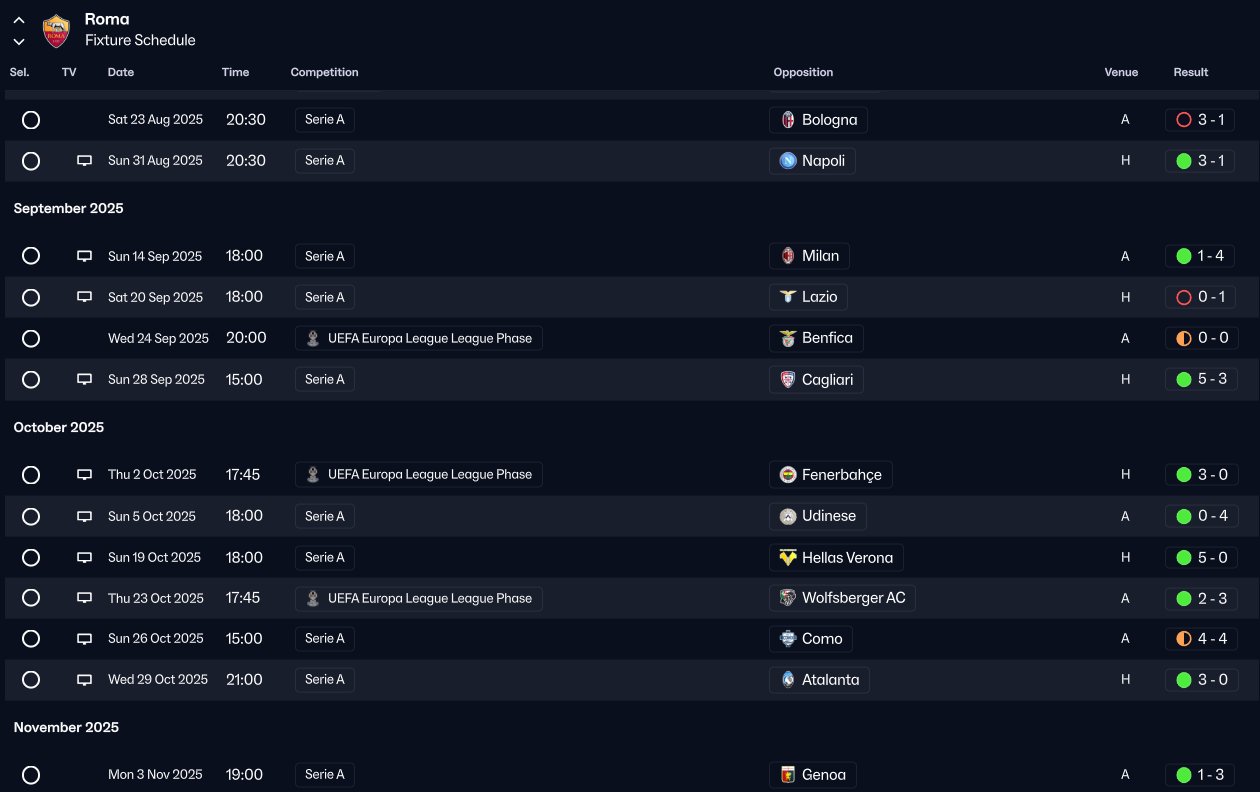Select the Bologna fixture radio button
The width and height of the screenshot is (1260, 792).
coord(31,120)
